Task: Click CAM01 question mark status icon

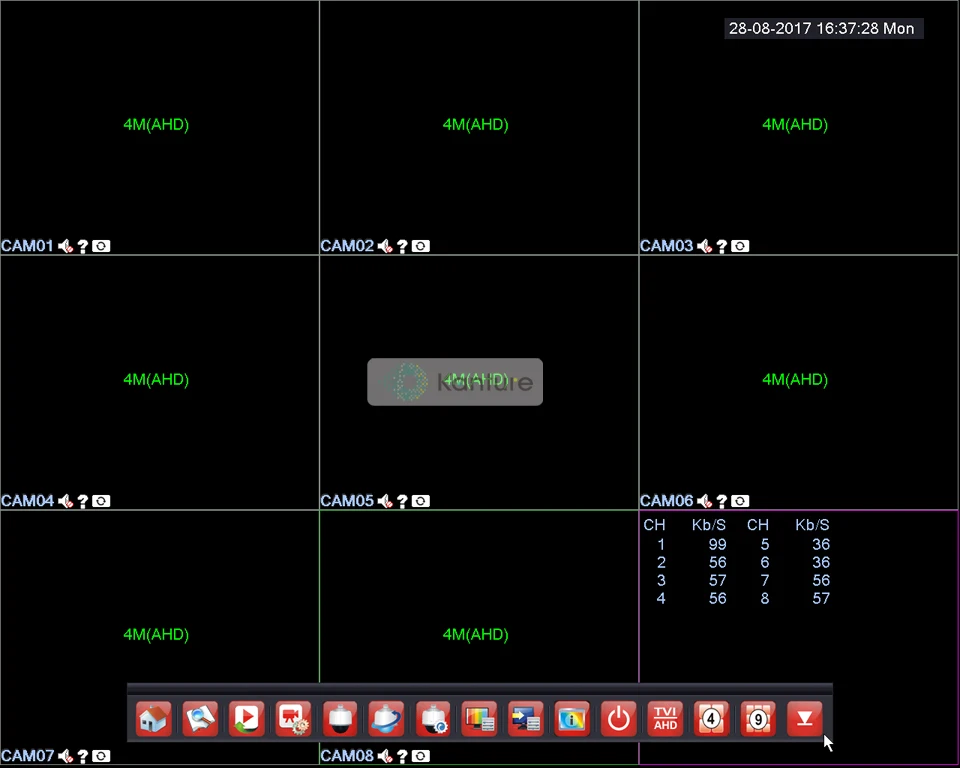Action: click(83, 246)
